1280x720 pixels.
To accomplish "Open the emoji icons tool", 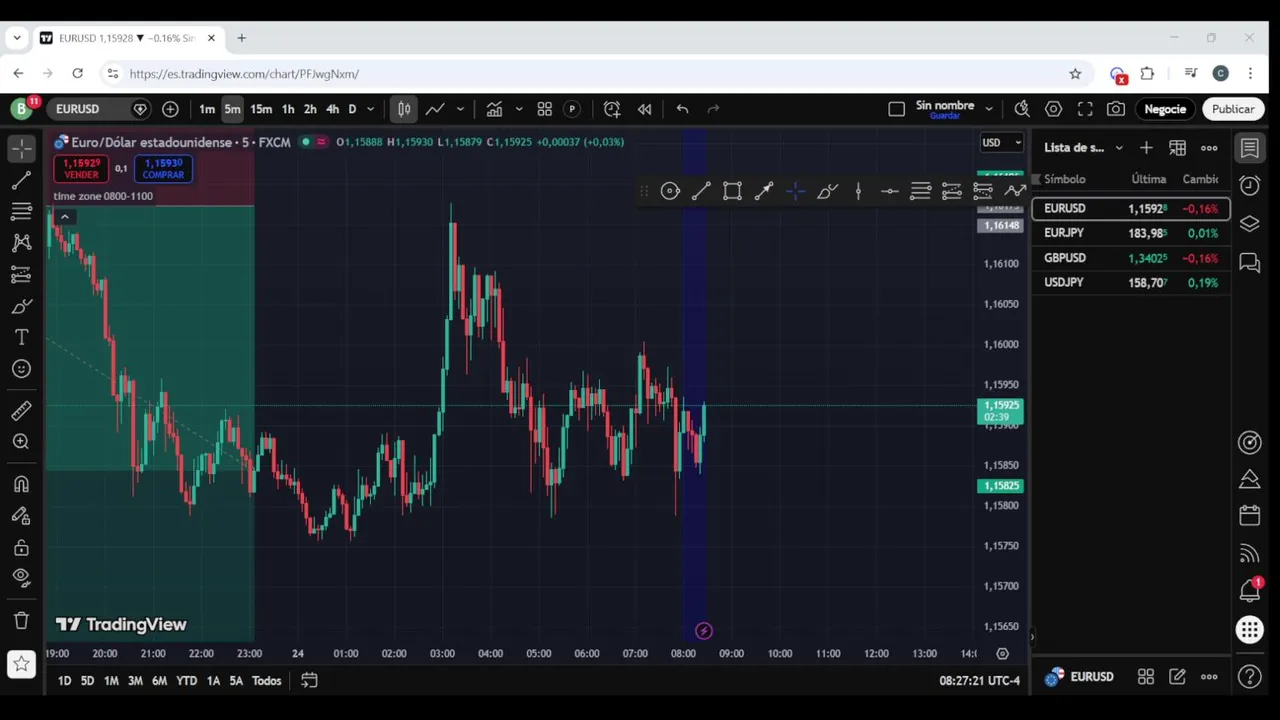I will click(21, 369).
